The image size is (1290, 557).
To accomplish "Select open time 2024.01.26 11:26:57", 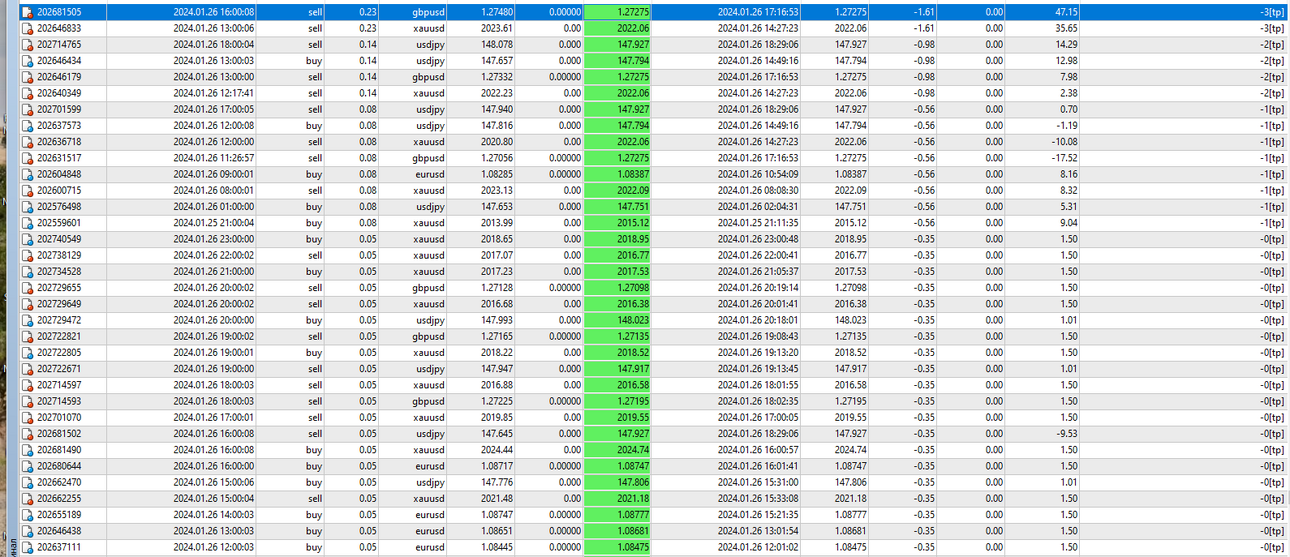I will pyautogui.click(x=213, y=158).
